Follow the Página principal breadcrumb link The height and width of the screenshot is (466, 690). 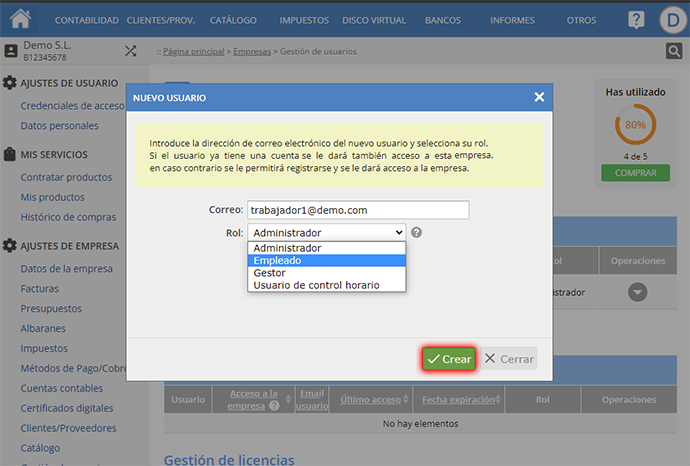[x=194, y=51]
